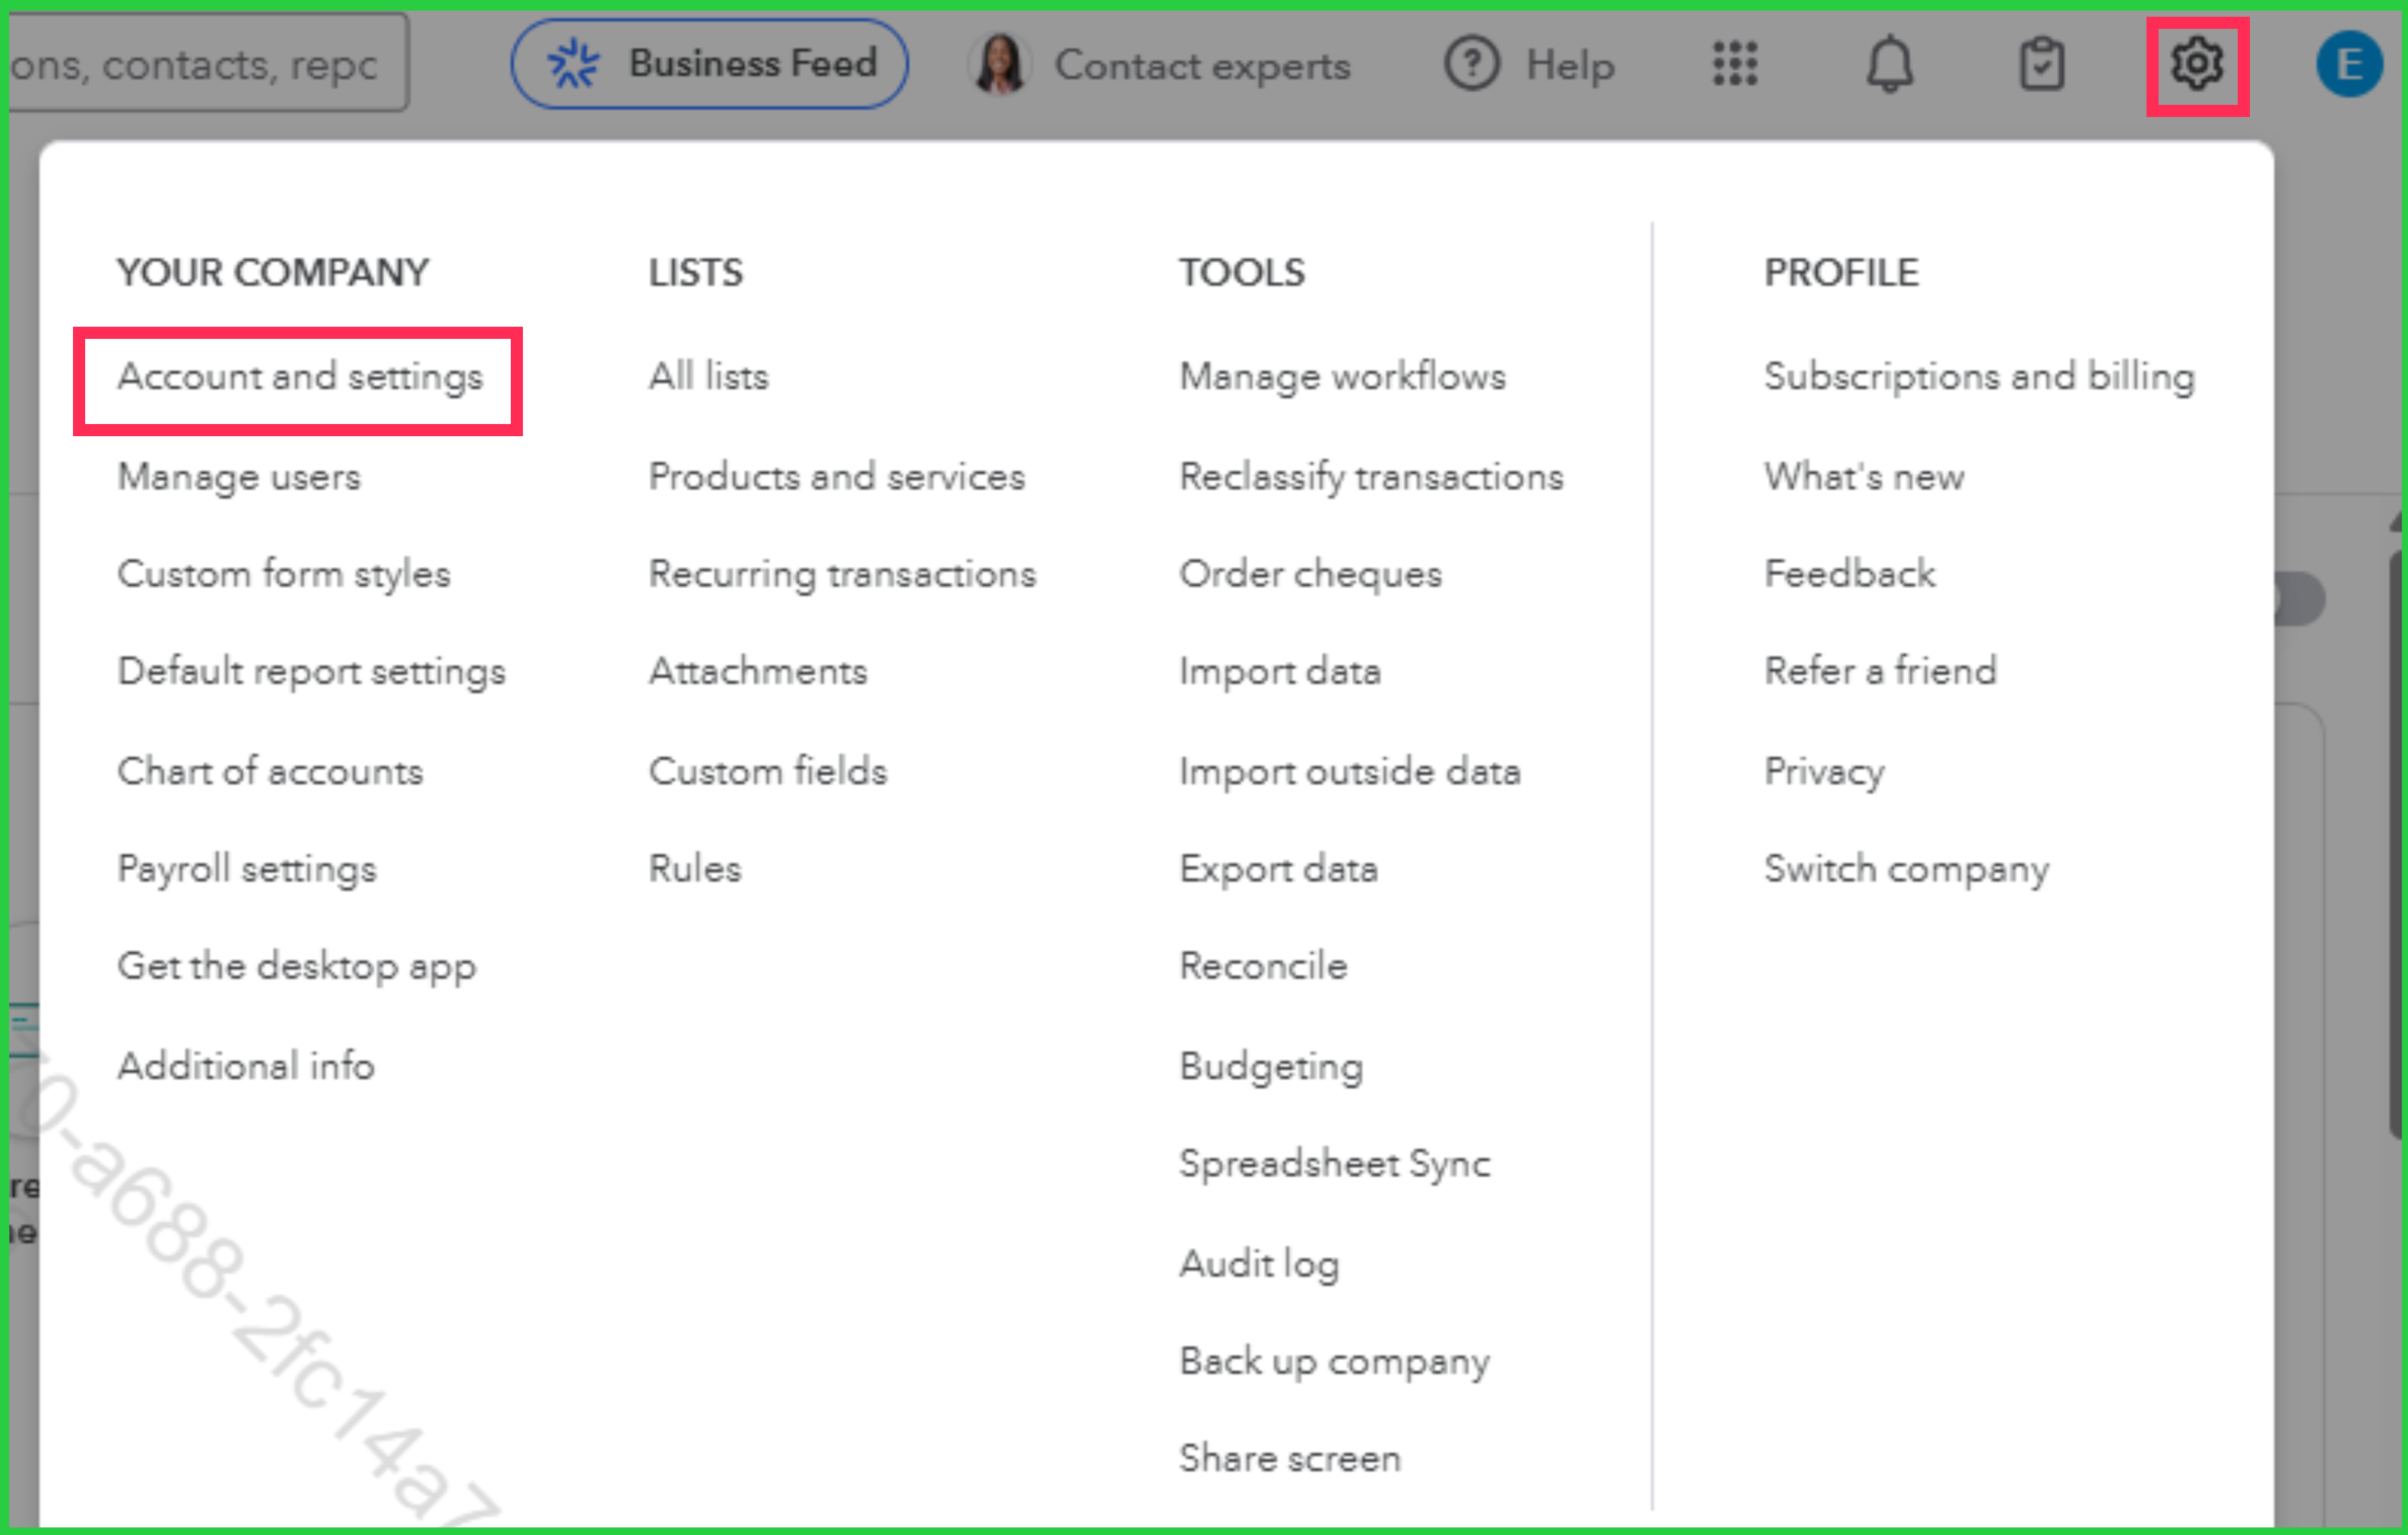Click the blue E profile avatar

pos(2349,65)
